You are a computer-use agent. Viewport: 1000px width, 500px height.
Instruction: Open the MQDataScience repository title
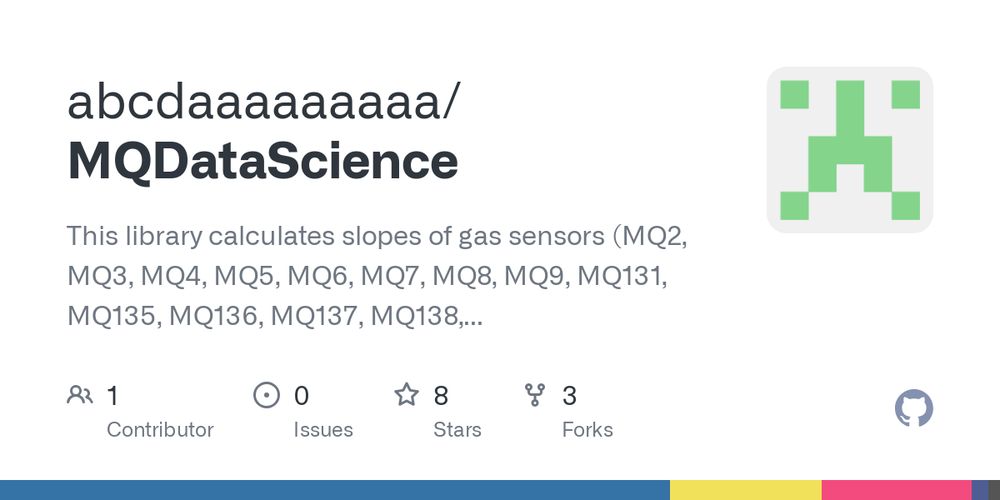[263, 162]
